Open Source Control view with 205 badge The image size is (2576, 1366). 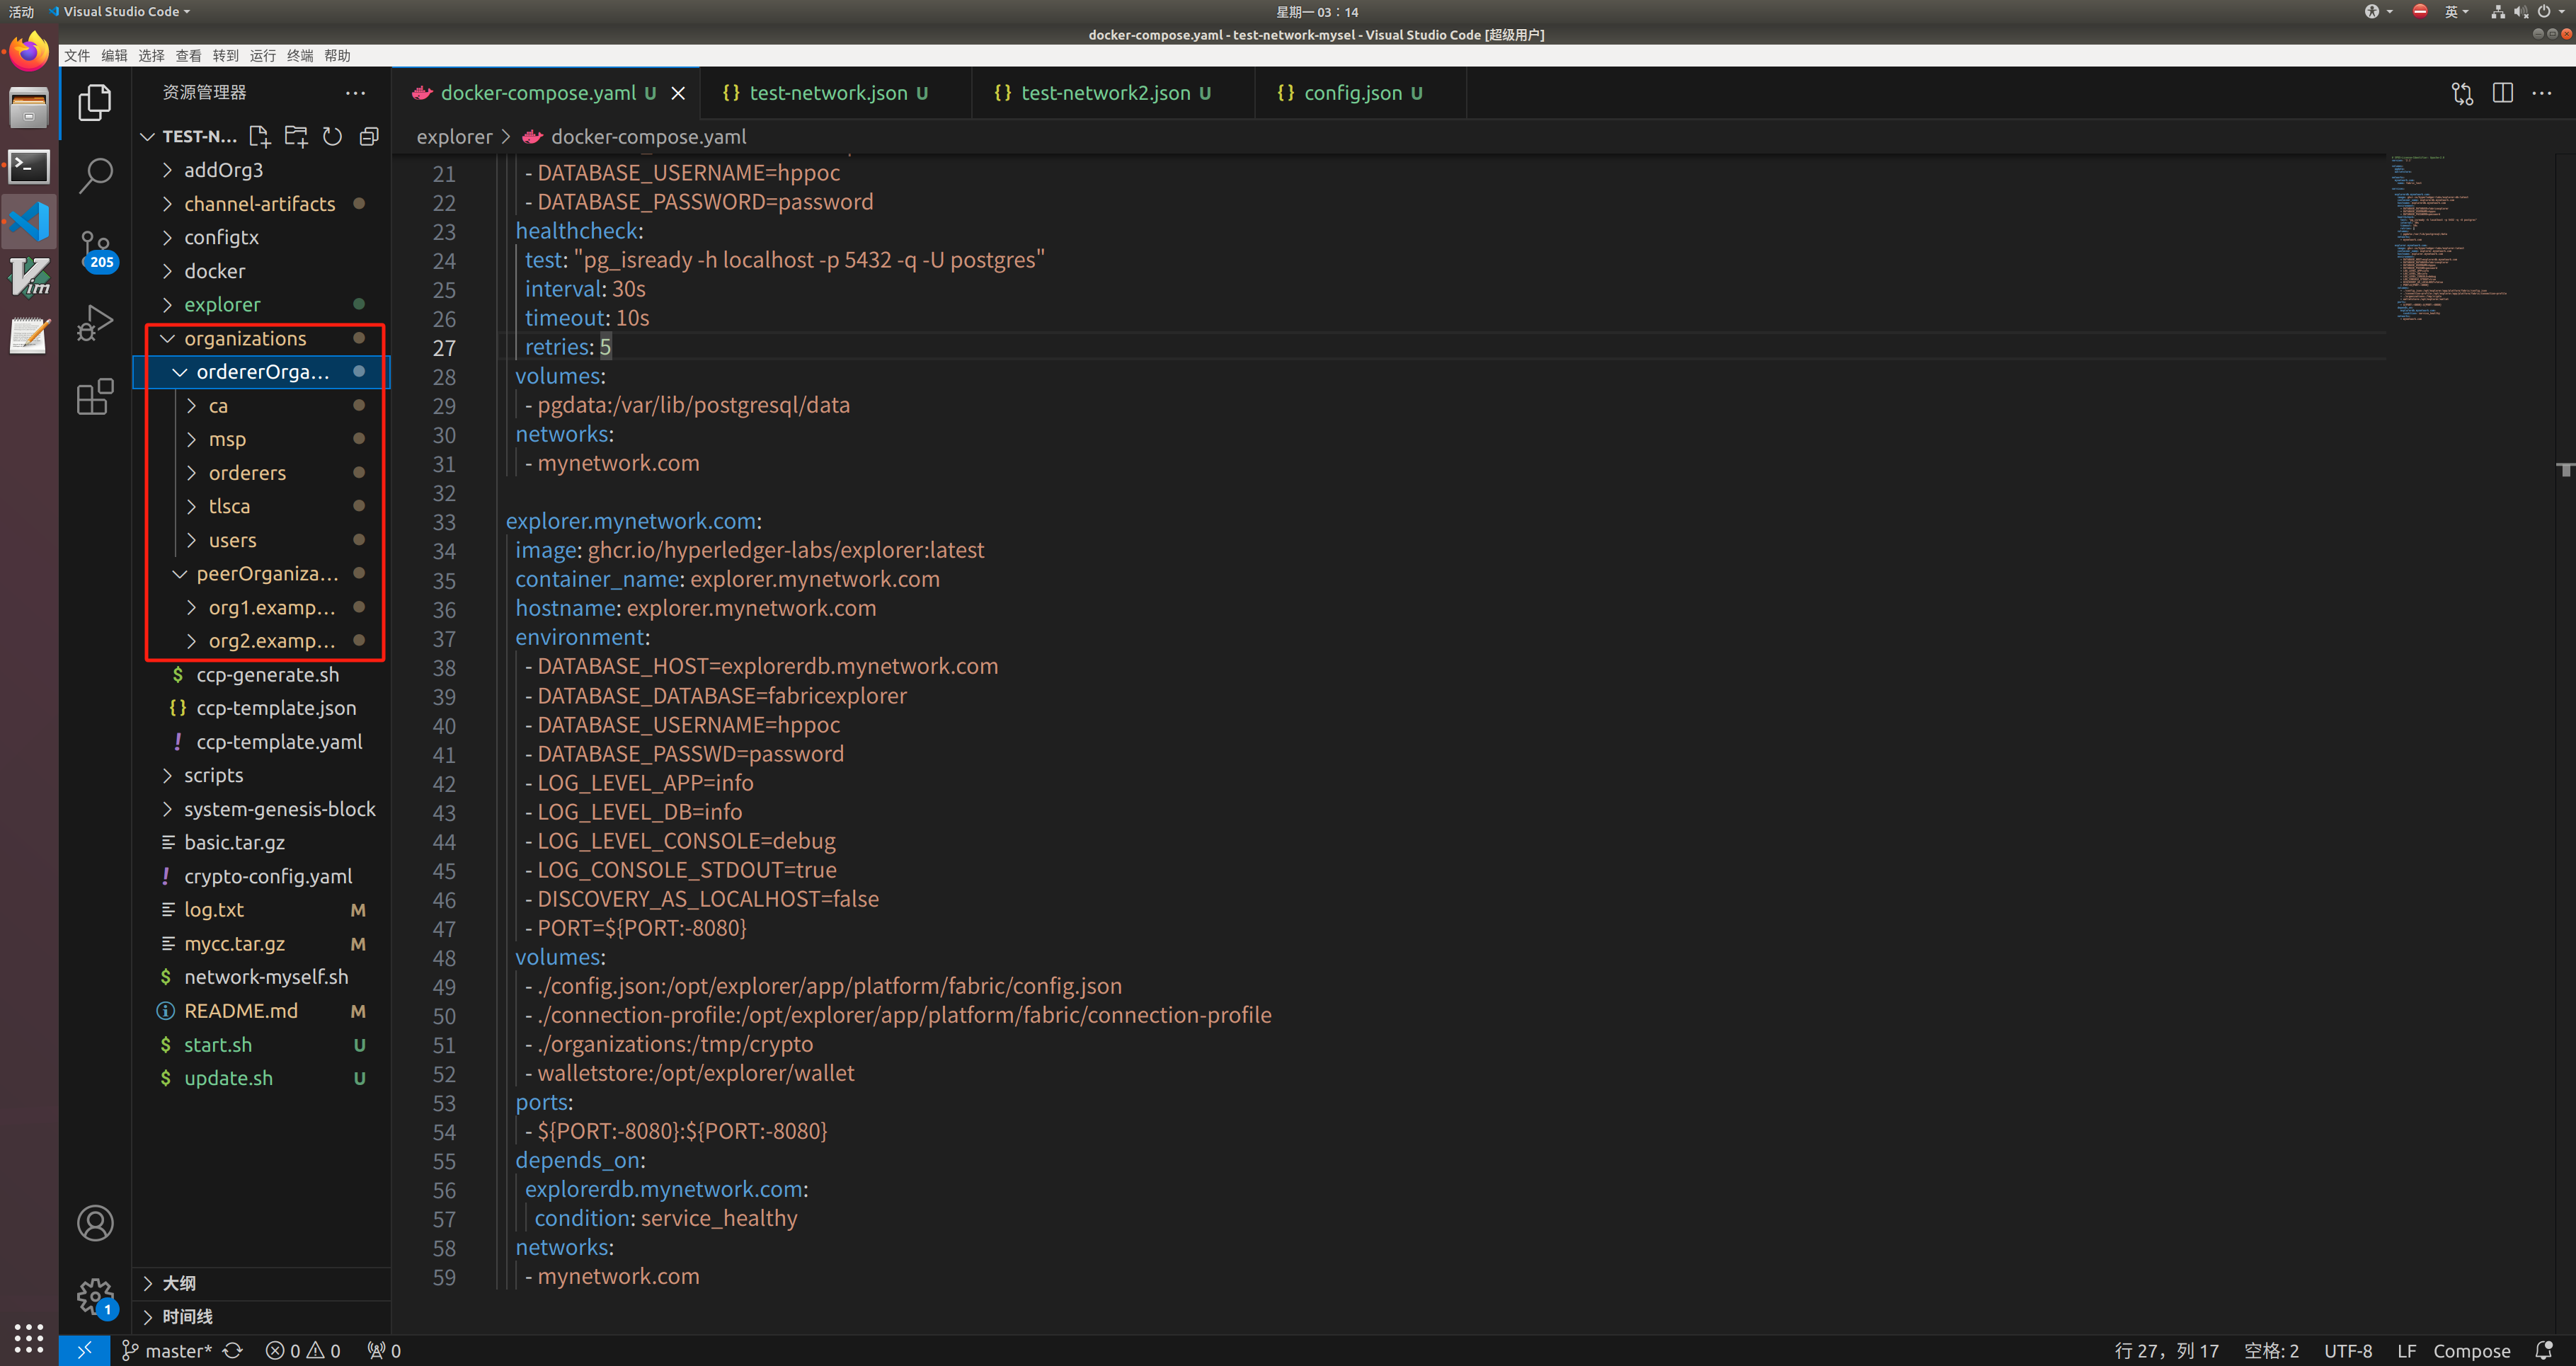(x=97, y=250)
